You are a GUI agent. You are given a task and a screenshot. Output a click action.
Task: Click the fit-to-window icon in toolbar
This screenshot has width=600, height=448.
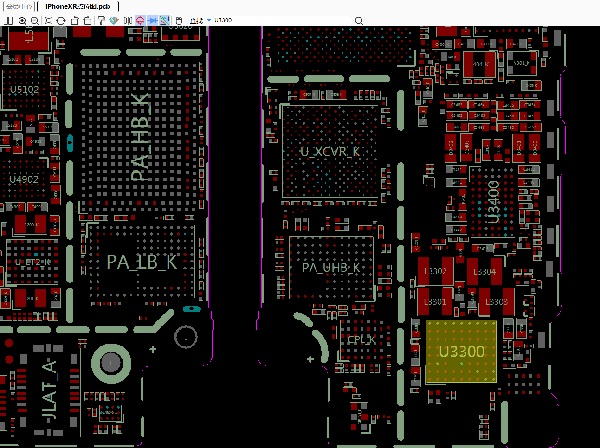pyautogui.click(x=48, y=20)
